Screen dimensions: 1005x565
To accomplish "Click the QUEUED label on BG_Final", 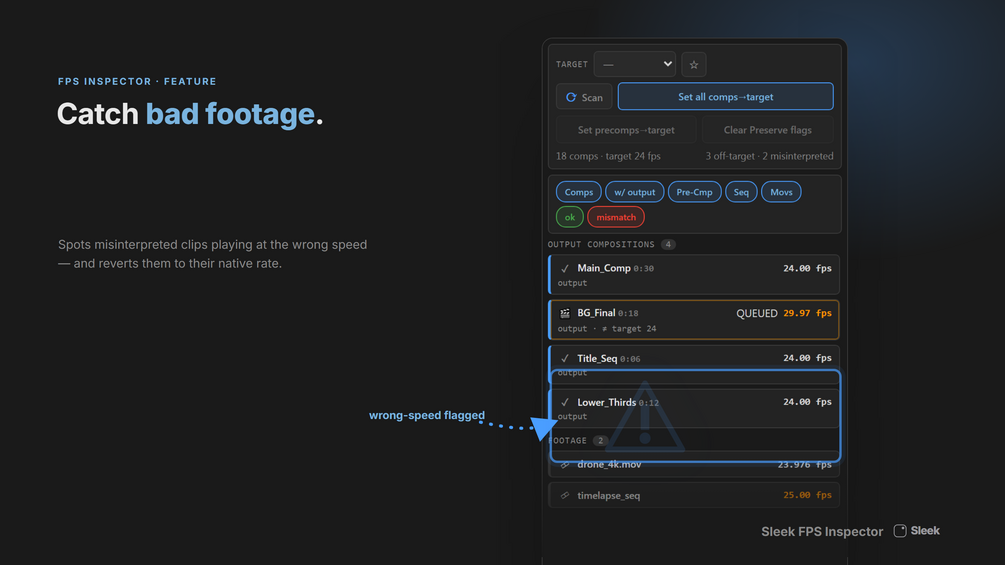I will (756, 313).
